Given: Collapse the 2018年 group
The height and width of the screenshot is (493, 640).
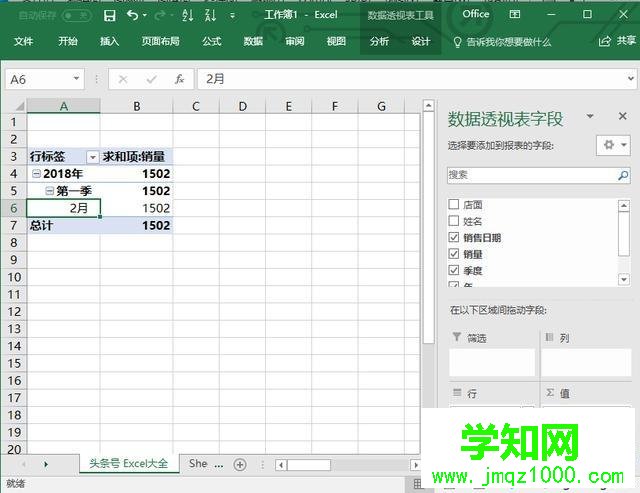Looking at the screenshot, I should [36, 174].
